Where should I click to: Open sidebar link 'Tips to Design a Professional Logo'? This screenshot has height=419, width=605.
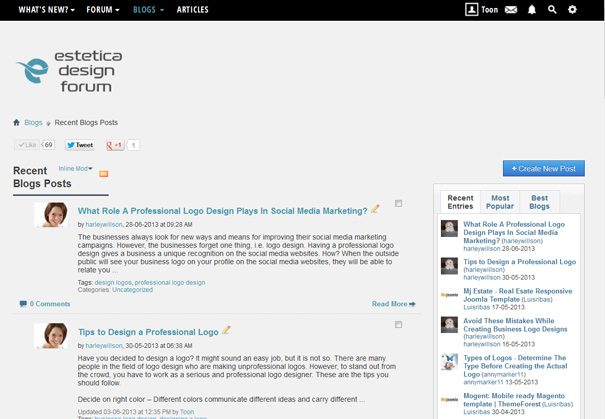tap(520, 262)
